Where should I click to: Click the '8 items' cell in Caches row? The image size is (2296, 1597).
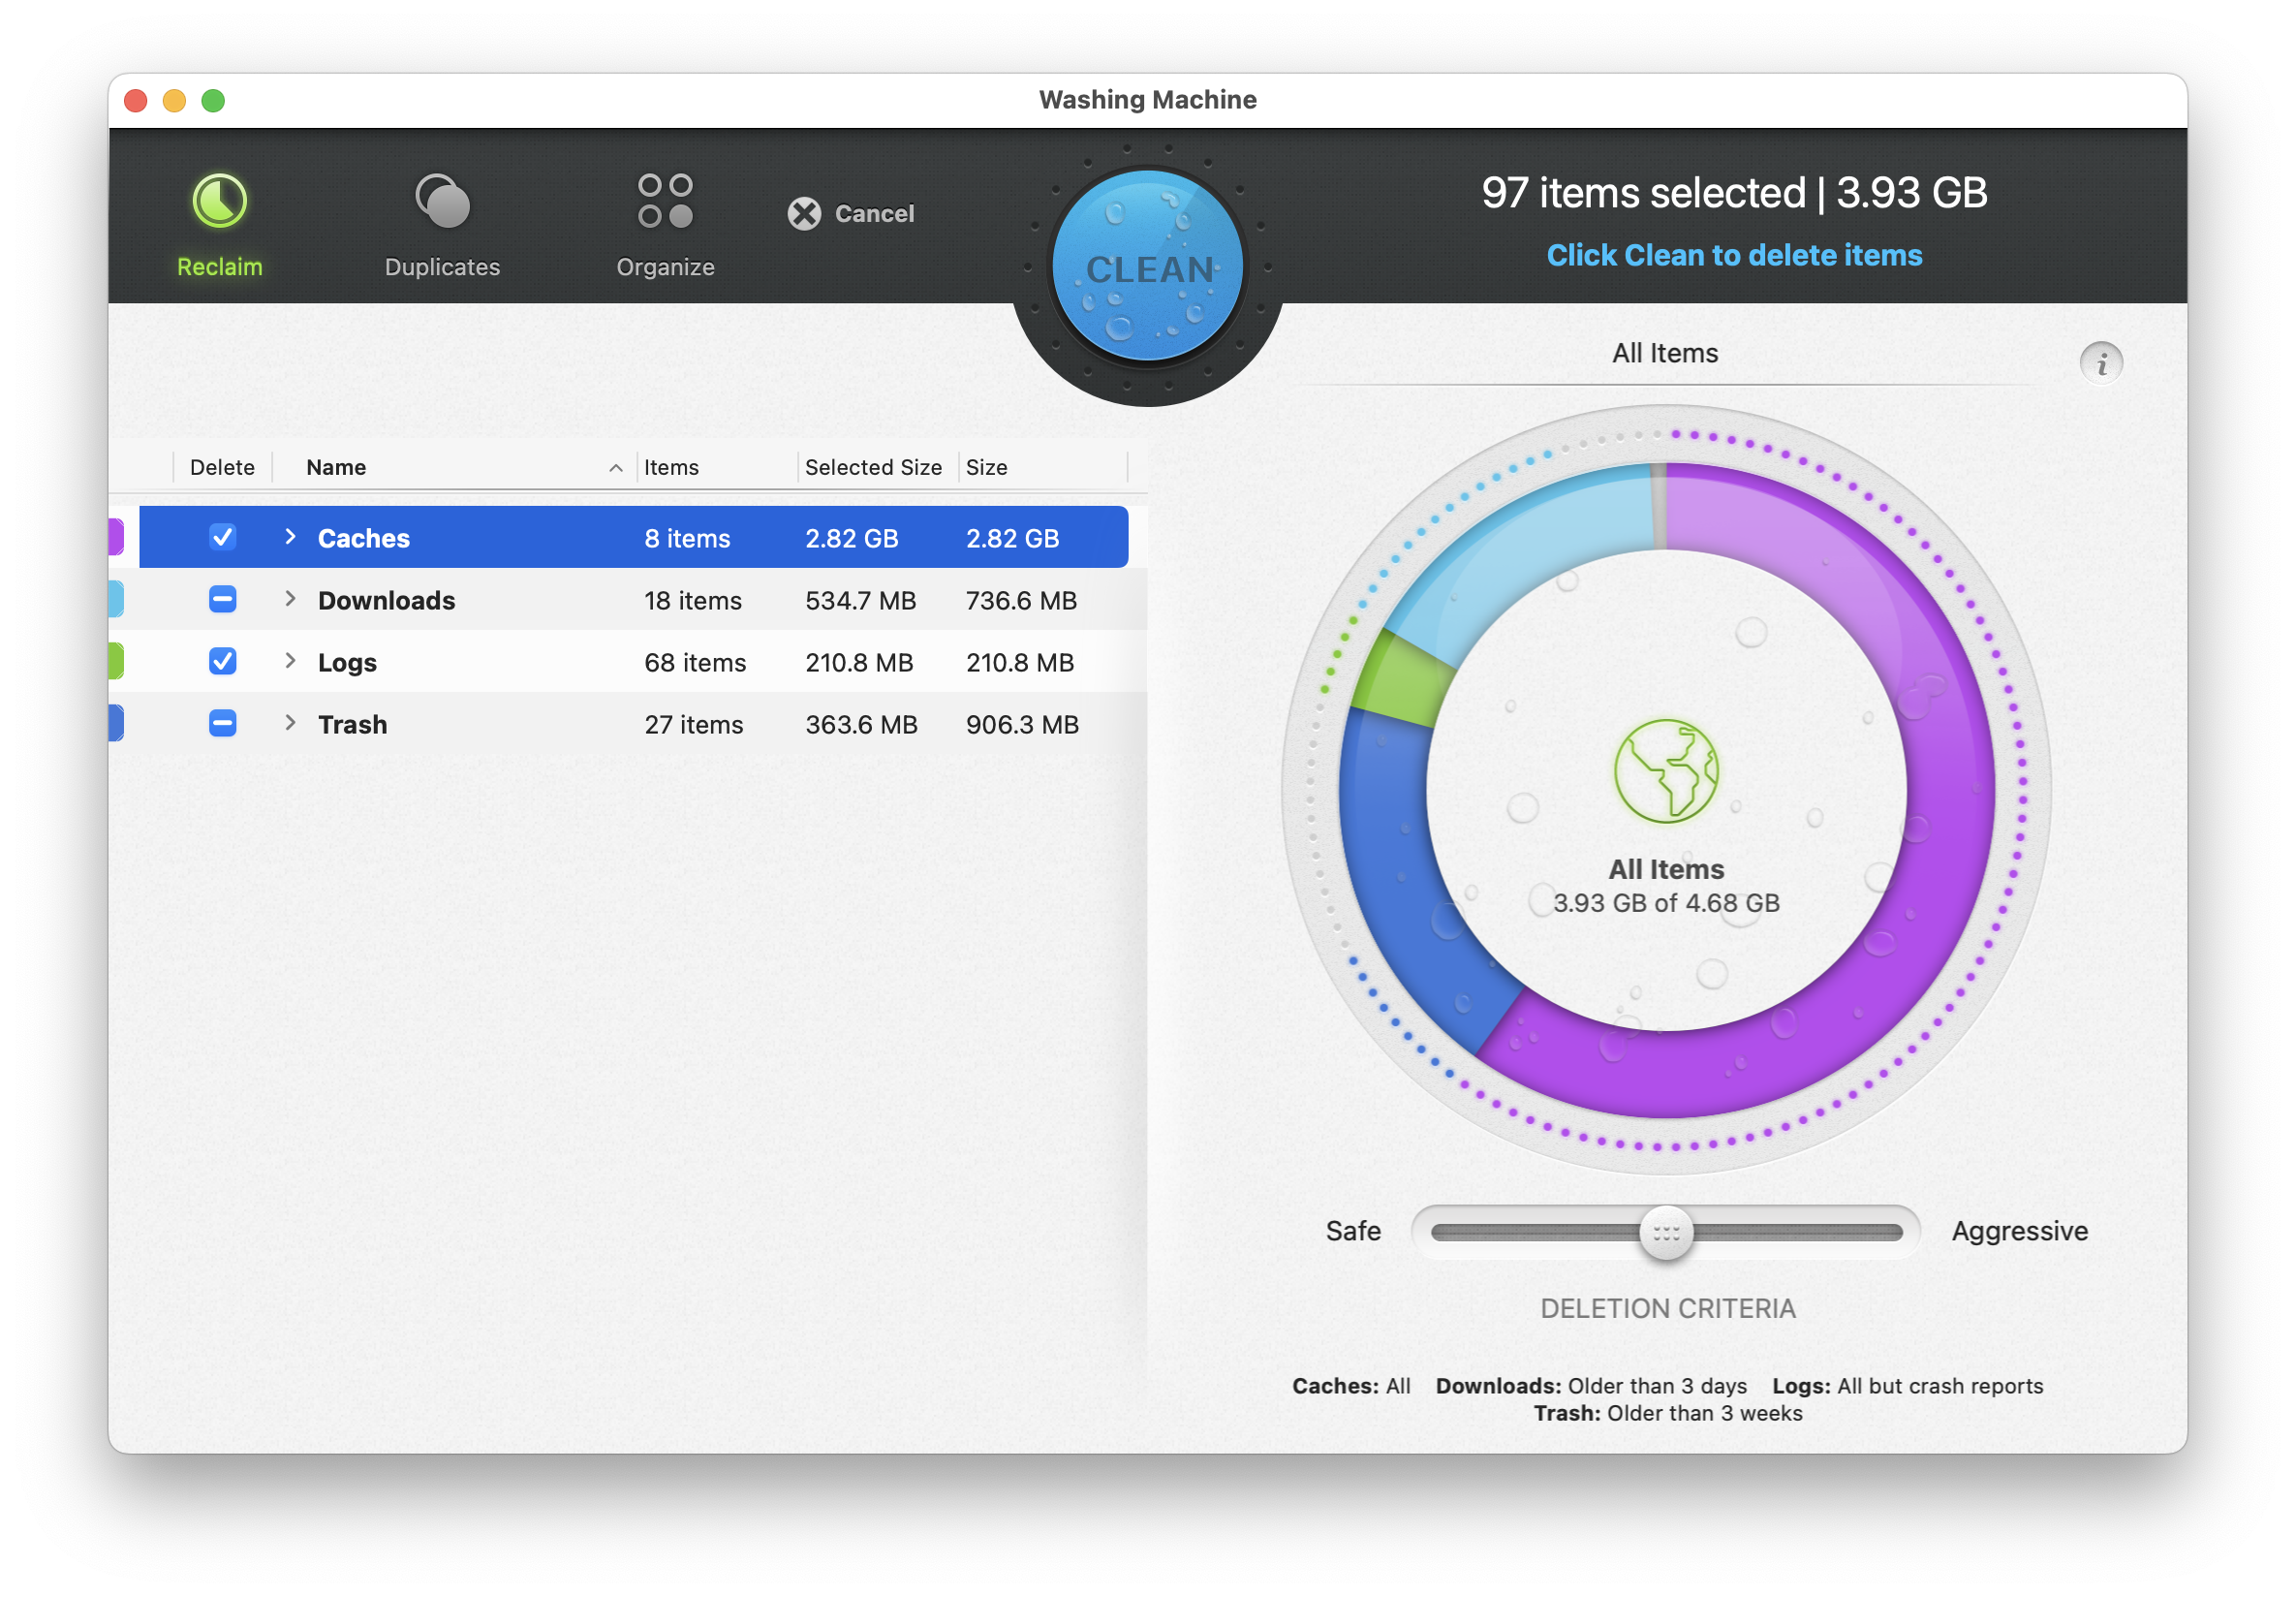[687, 538]
